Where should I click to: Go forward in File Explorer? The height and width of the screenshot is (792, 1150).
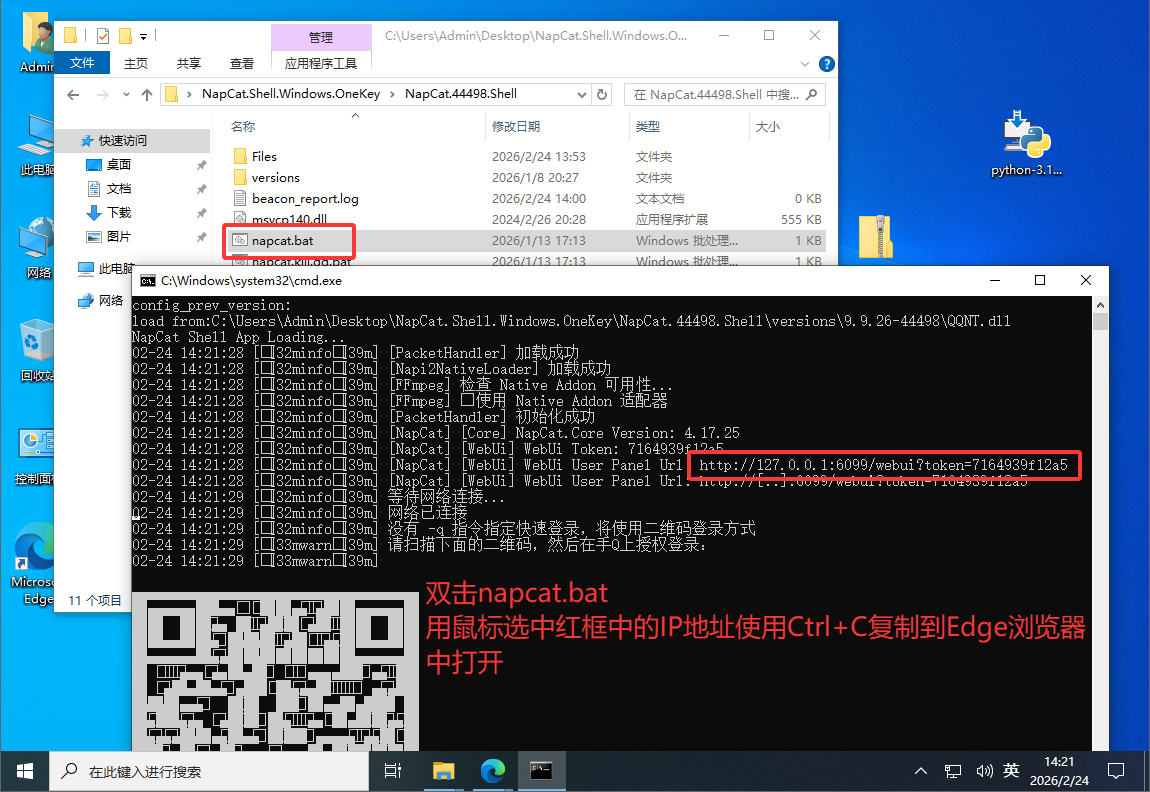[x=102, y=95]
